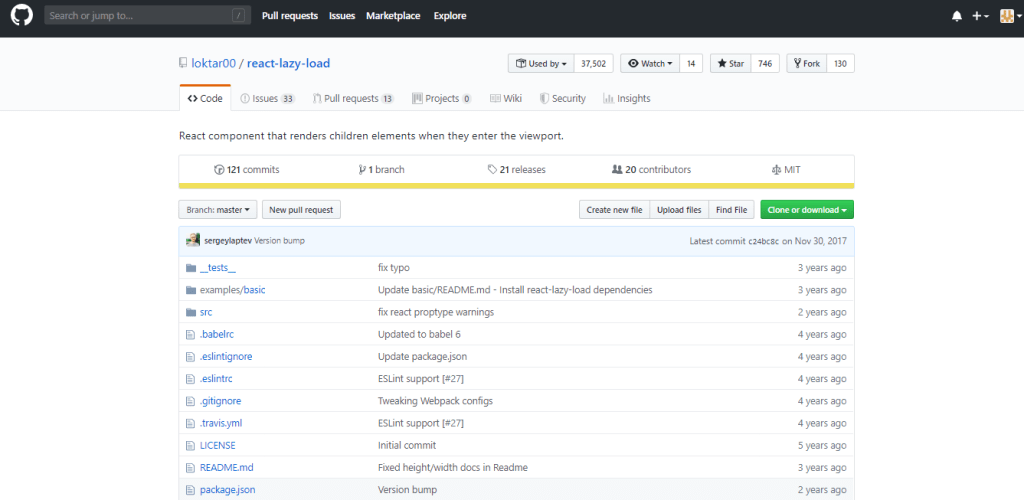
Task: Open the Version bump latest commit message
Action: tap(280, 241)
